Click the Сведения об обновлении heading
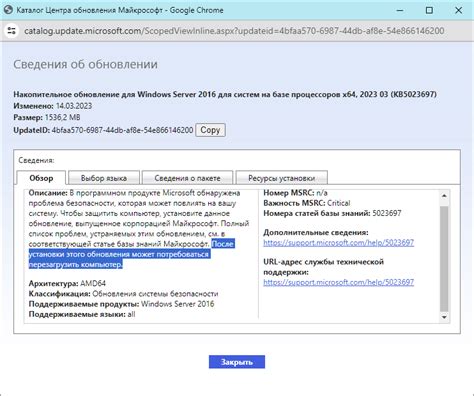474x396 pixels. point(85,64)
